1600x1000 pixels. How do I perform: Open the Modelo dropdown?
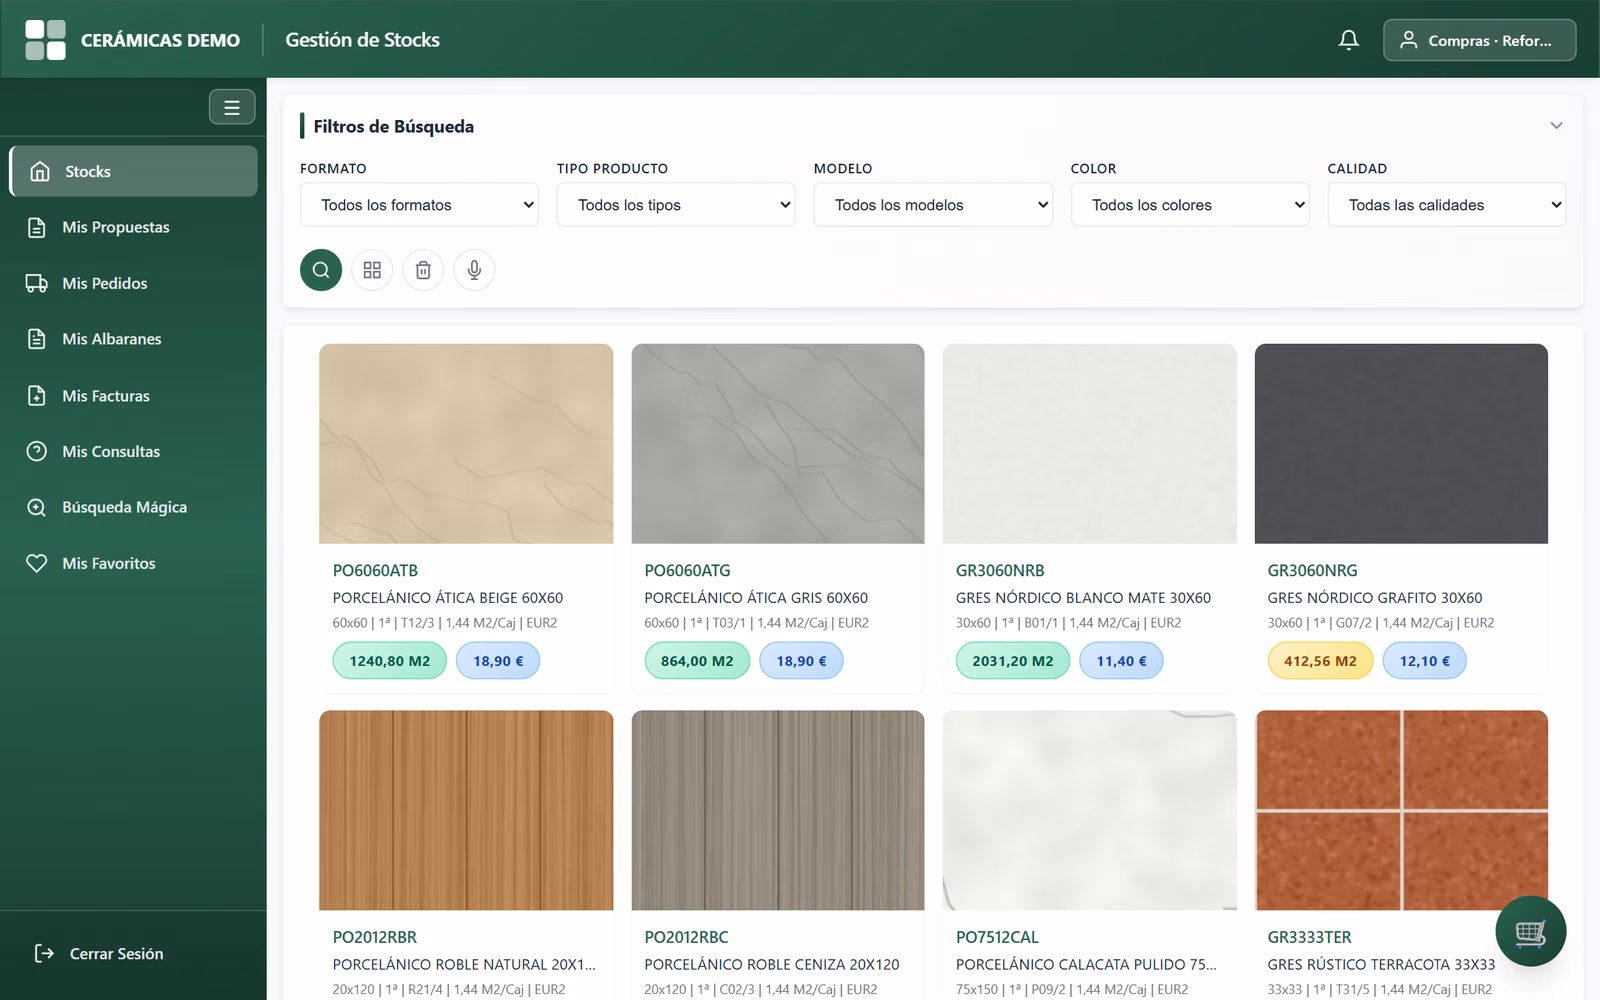click(x=933, y=205)
